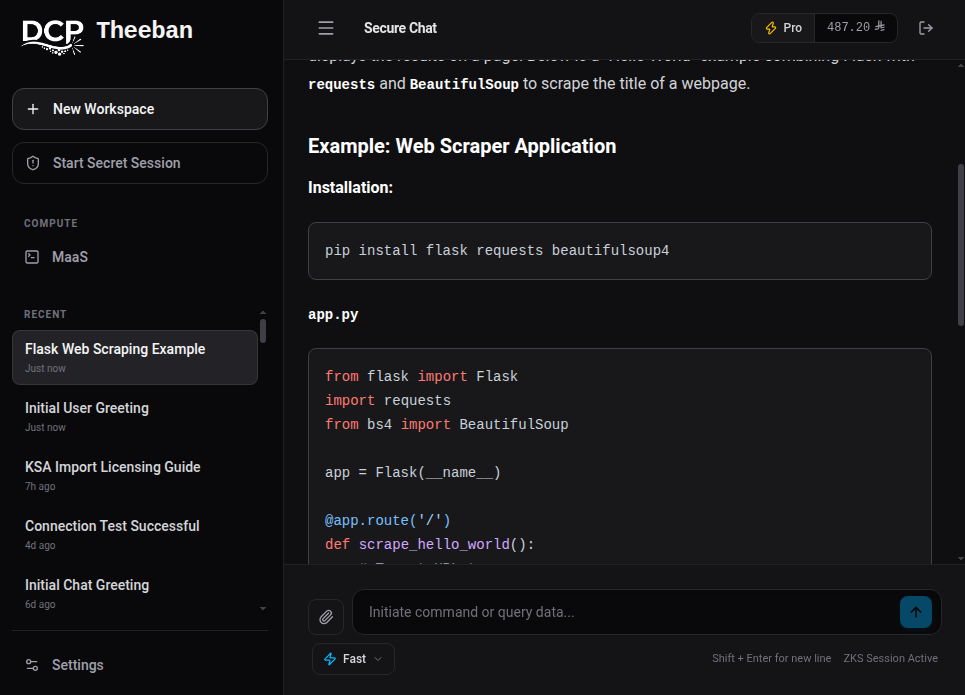This screenshot has height=695, width=965.
Task: Start Secret Session
Action: pos(140,163)
